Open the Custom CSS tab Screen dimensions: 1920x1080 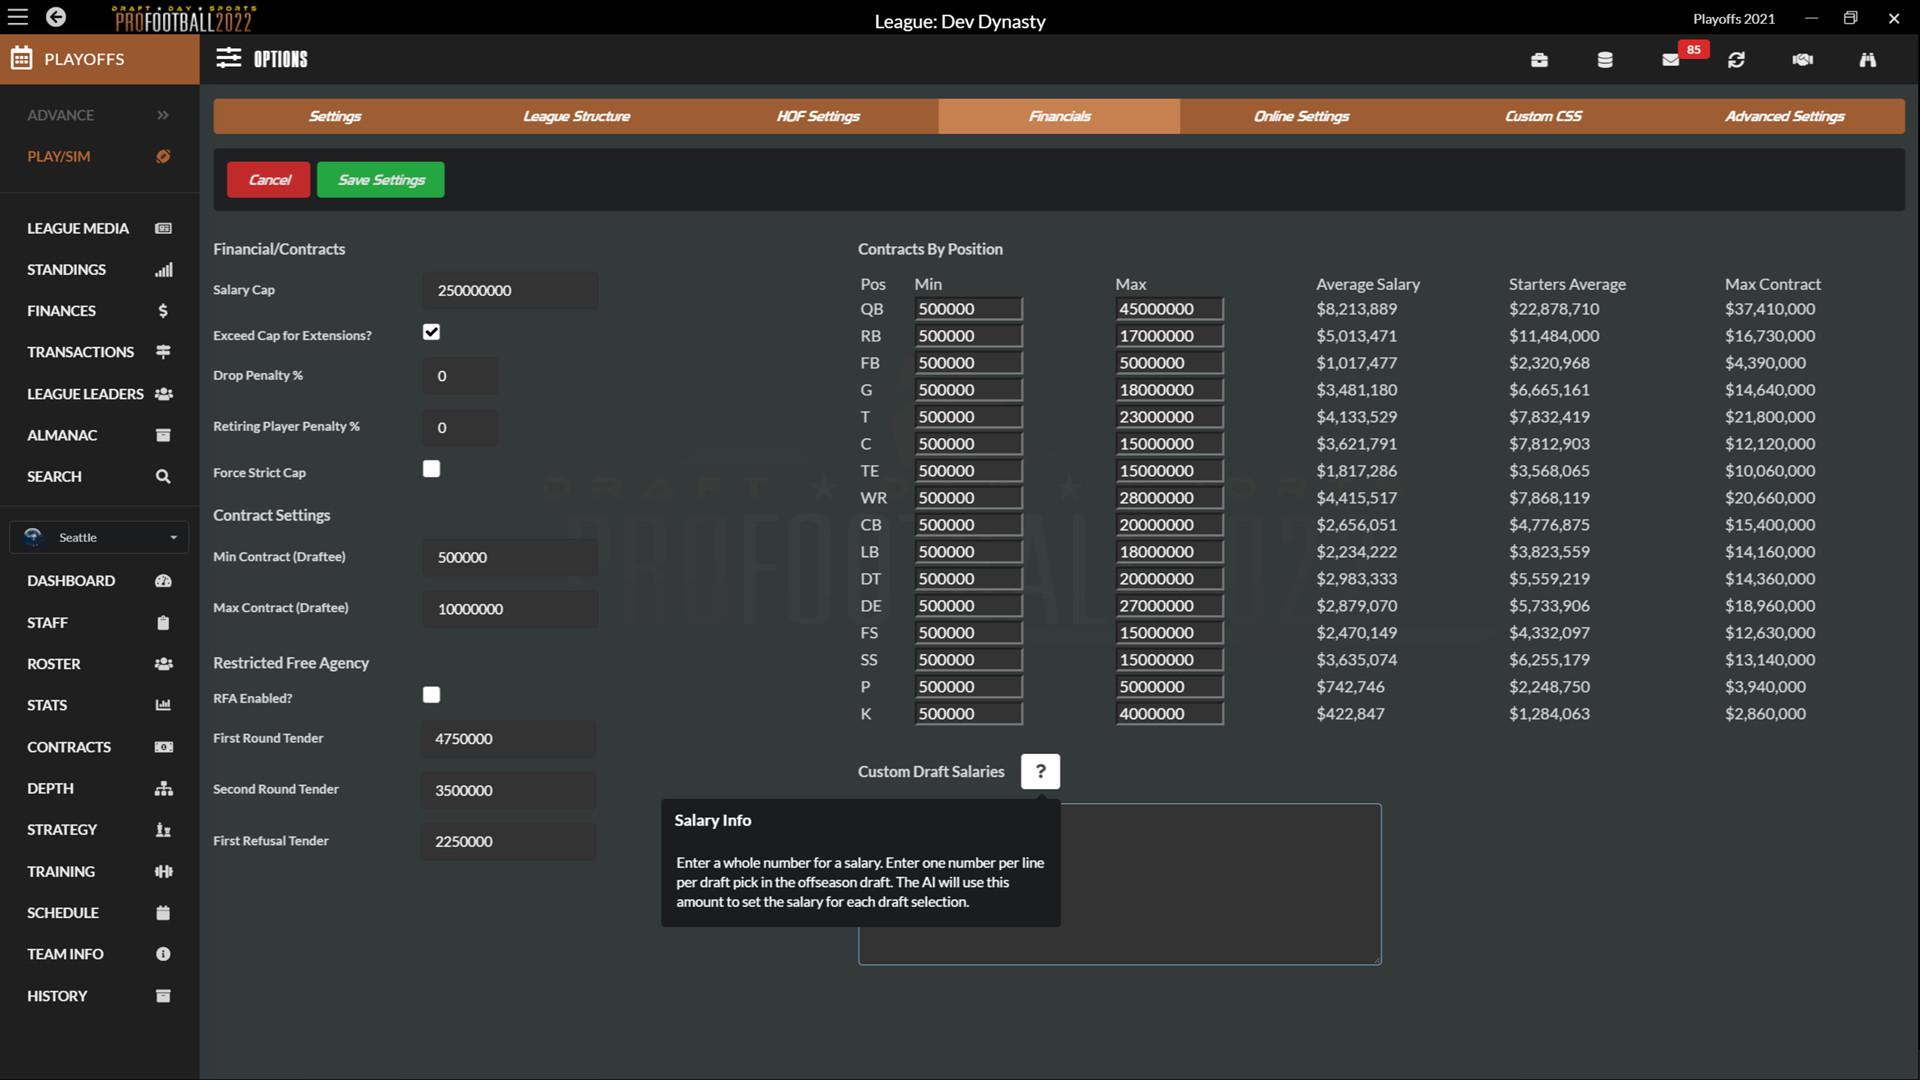[x=1543, y=116]
